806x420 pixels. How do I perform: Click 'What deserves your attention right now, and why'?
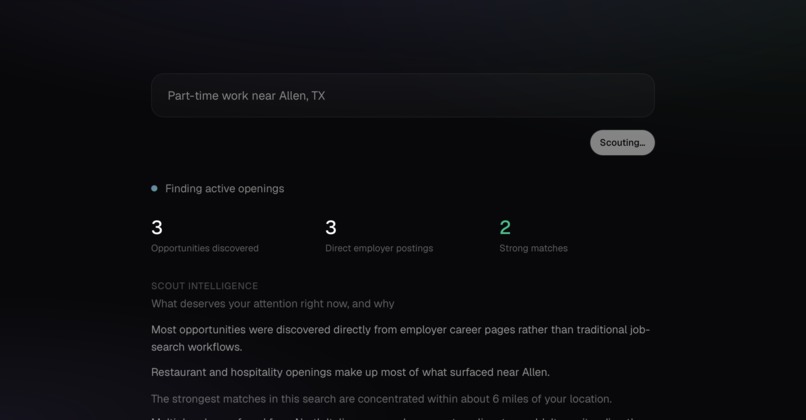pyautogui.click(x=272, y=304)
